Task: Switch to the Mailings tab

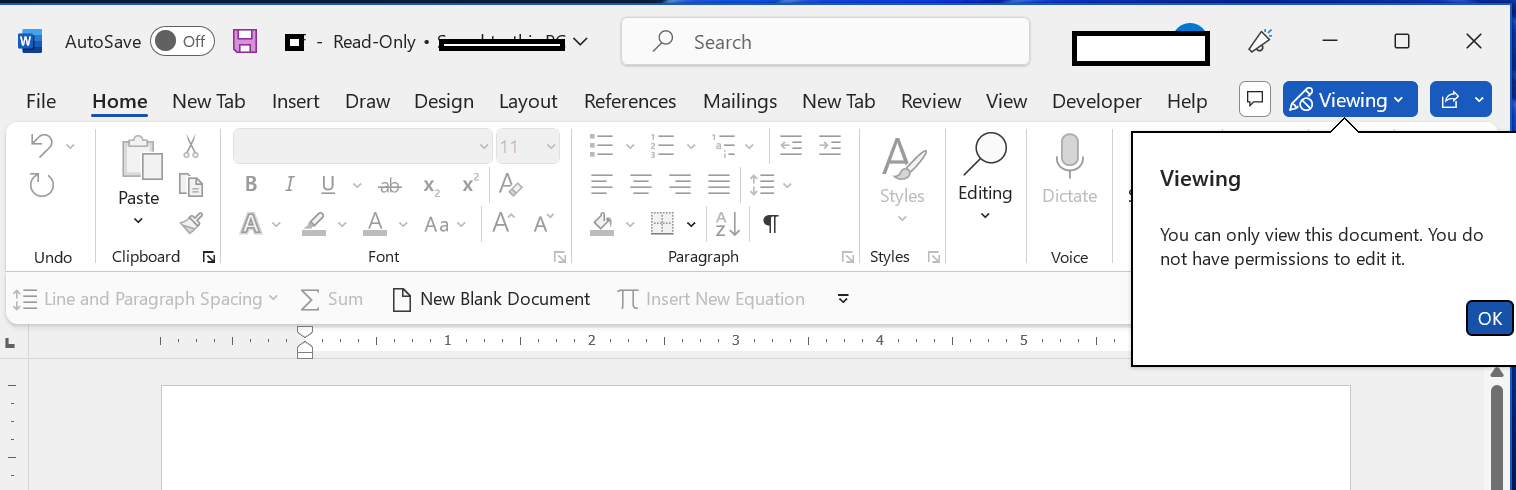Action: pyautogui.click(x=740, y=101)
